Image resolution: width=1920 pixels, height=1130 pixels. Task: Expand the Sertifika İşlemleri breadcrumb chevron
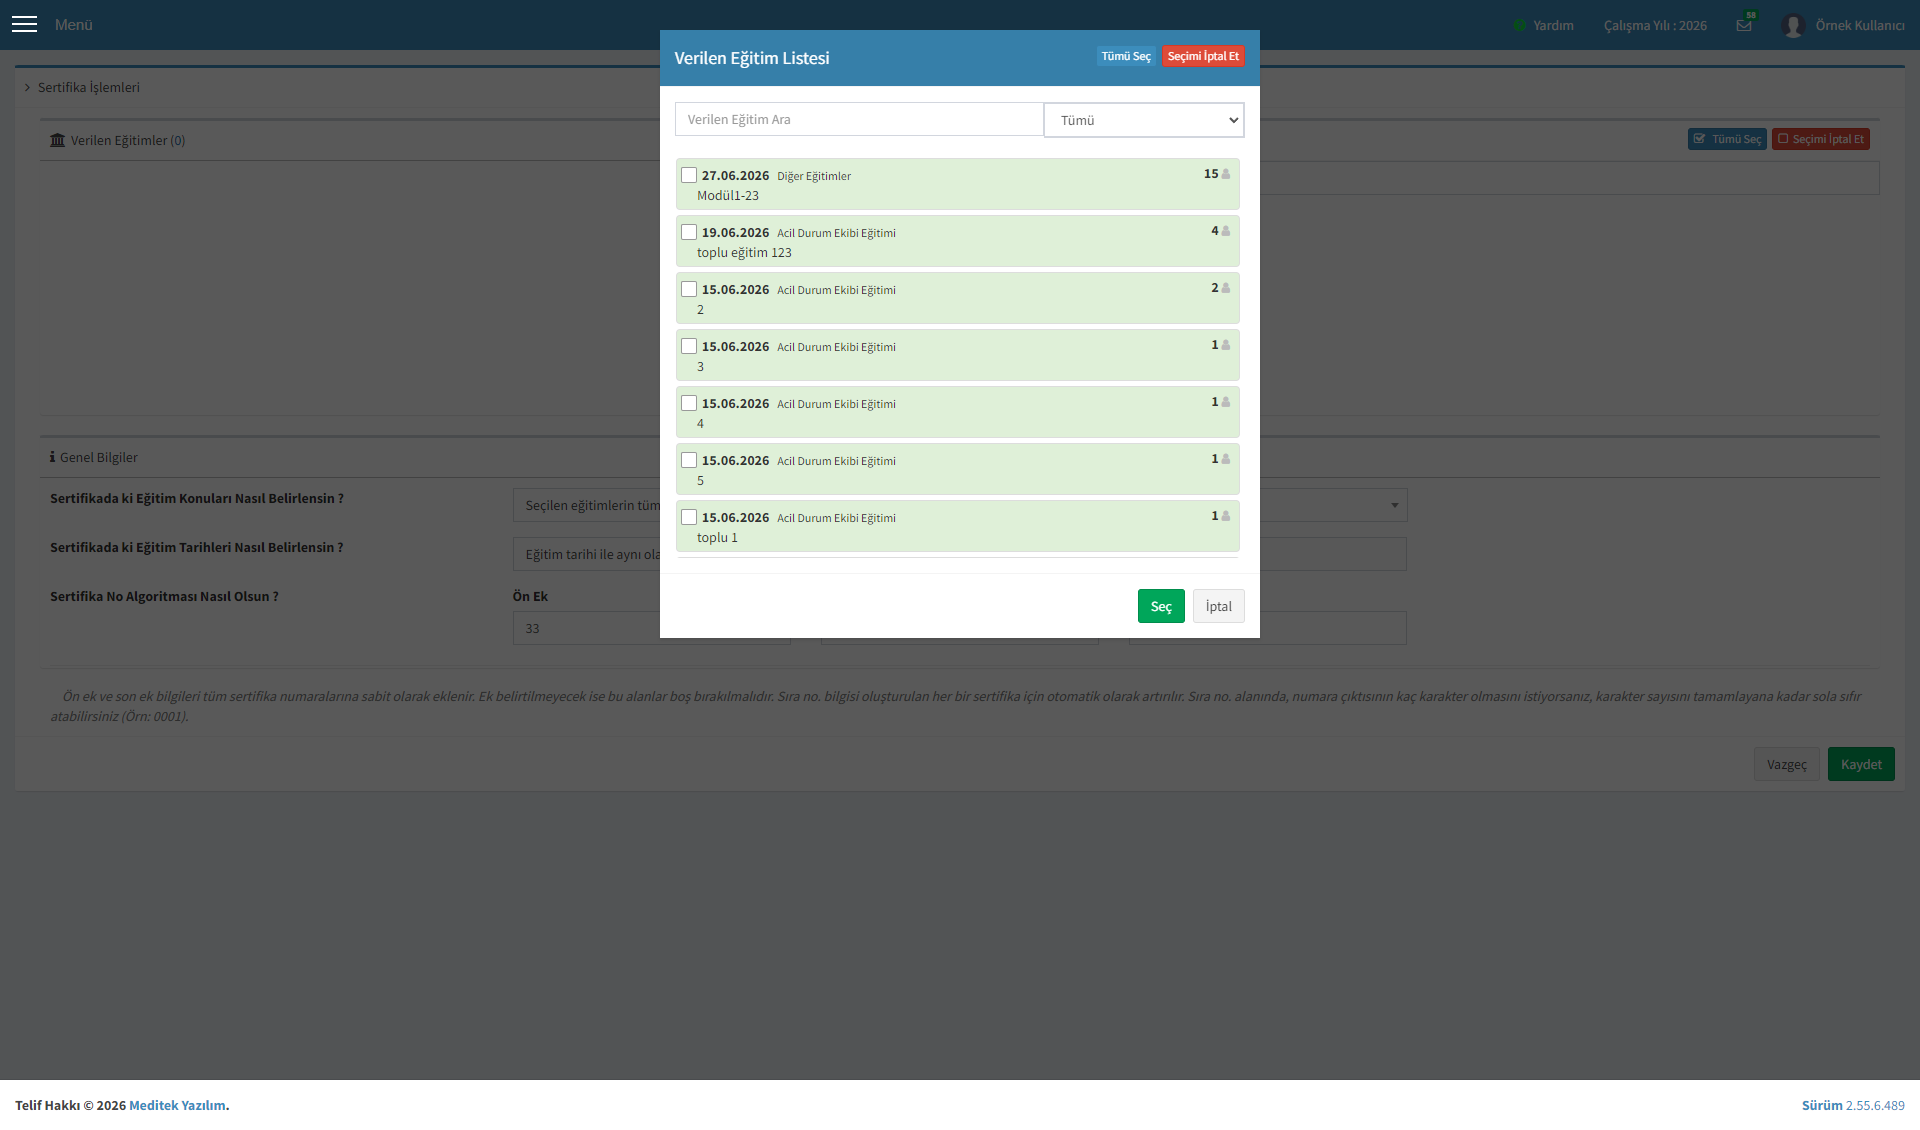(27, 87)
